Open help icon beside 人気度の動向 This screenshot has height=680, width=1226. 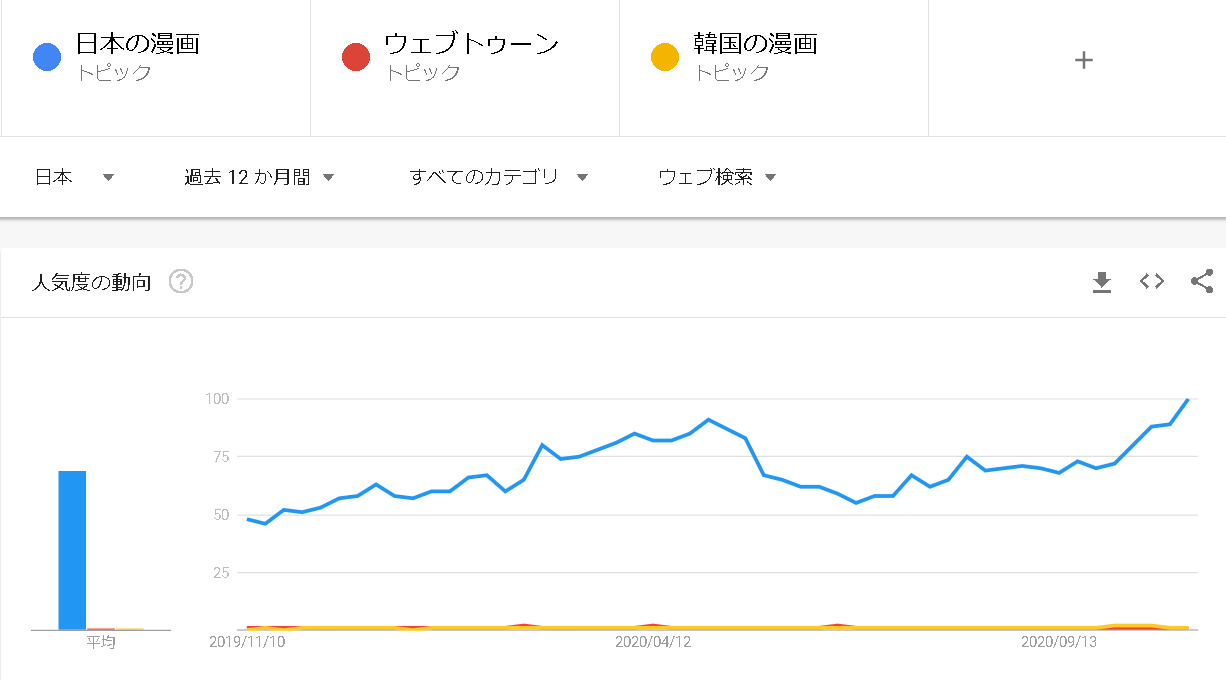(x=181, y=282)
